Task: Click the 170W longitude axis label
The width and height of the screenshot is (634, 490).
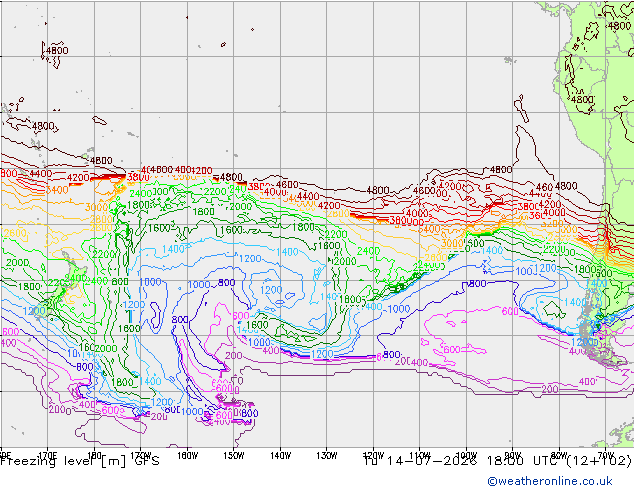Action: [x=141, y=455]
